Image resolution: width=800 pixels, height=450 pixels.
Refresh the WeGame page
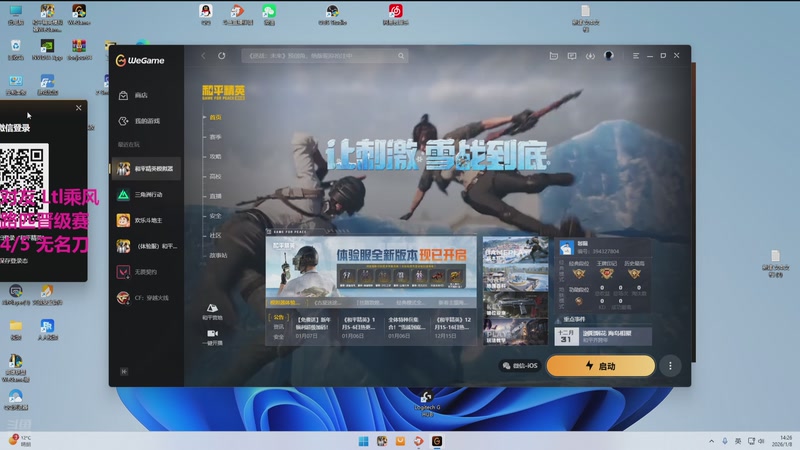221,56
